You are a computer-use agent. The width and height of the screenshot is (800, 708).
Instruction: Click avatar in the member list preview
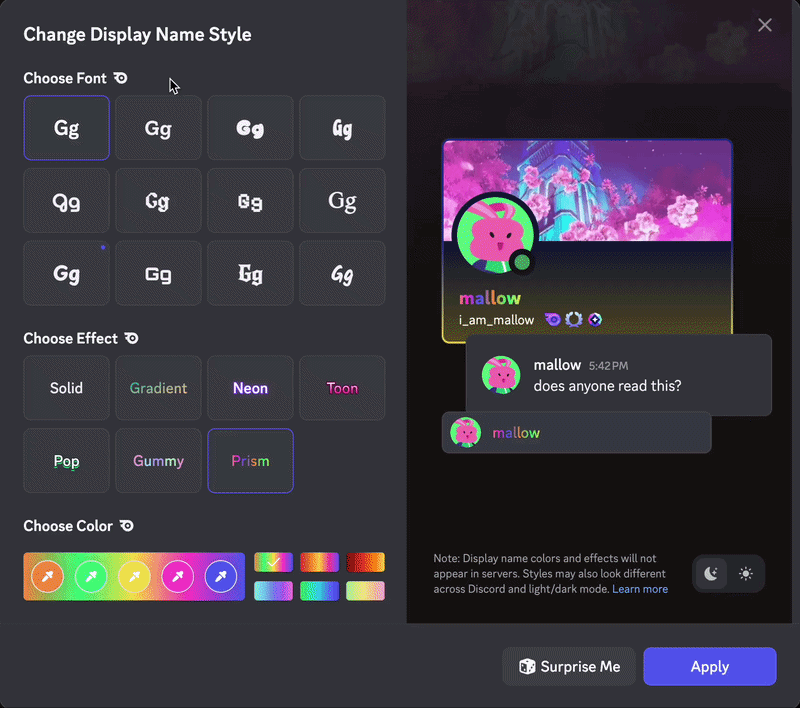pos(465,433)
